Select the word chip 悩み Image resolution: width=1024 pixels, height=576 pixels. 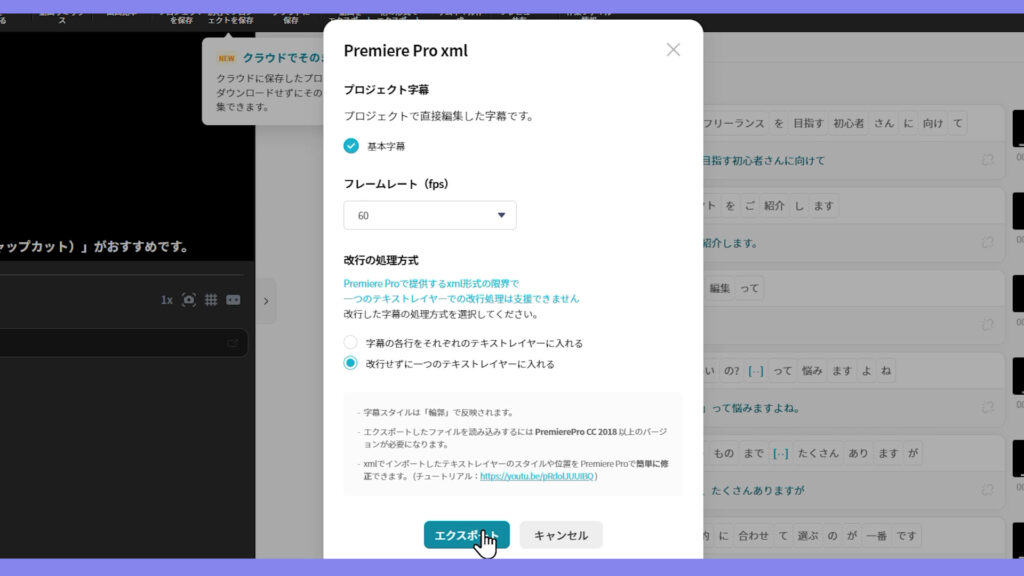(812, 371)
